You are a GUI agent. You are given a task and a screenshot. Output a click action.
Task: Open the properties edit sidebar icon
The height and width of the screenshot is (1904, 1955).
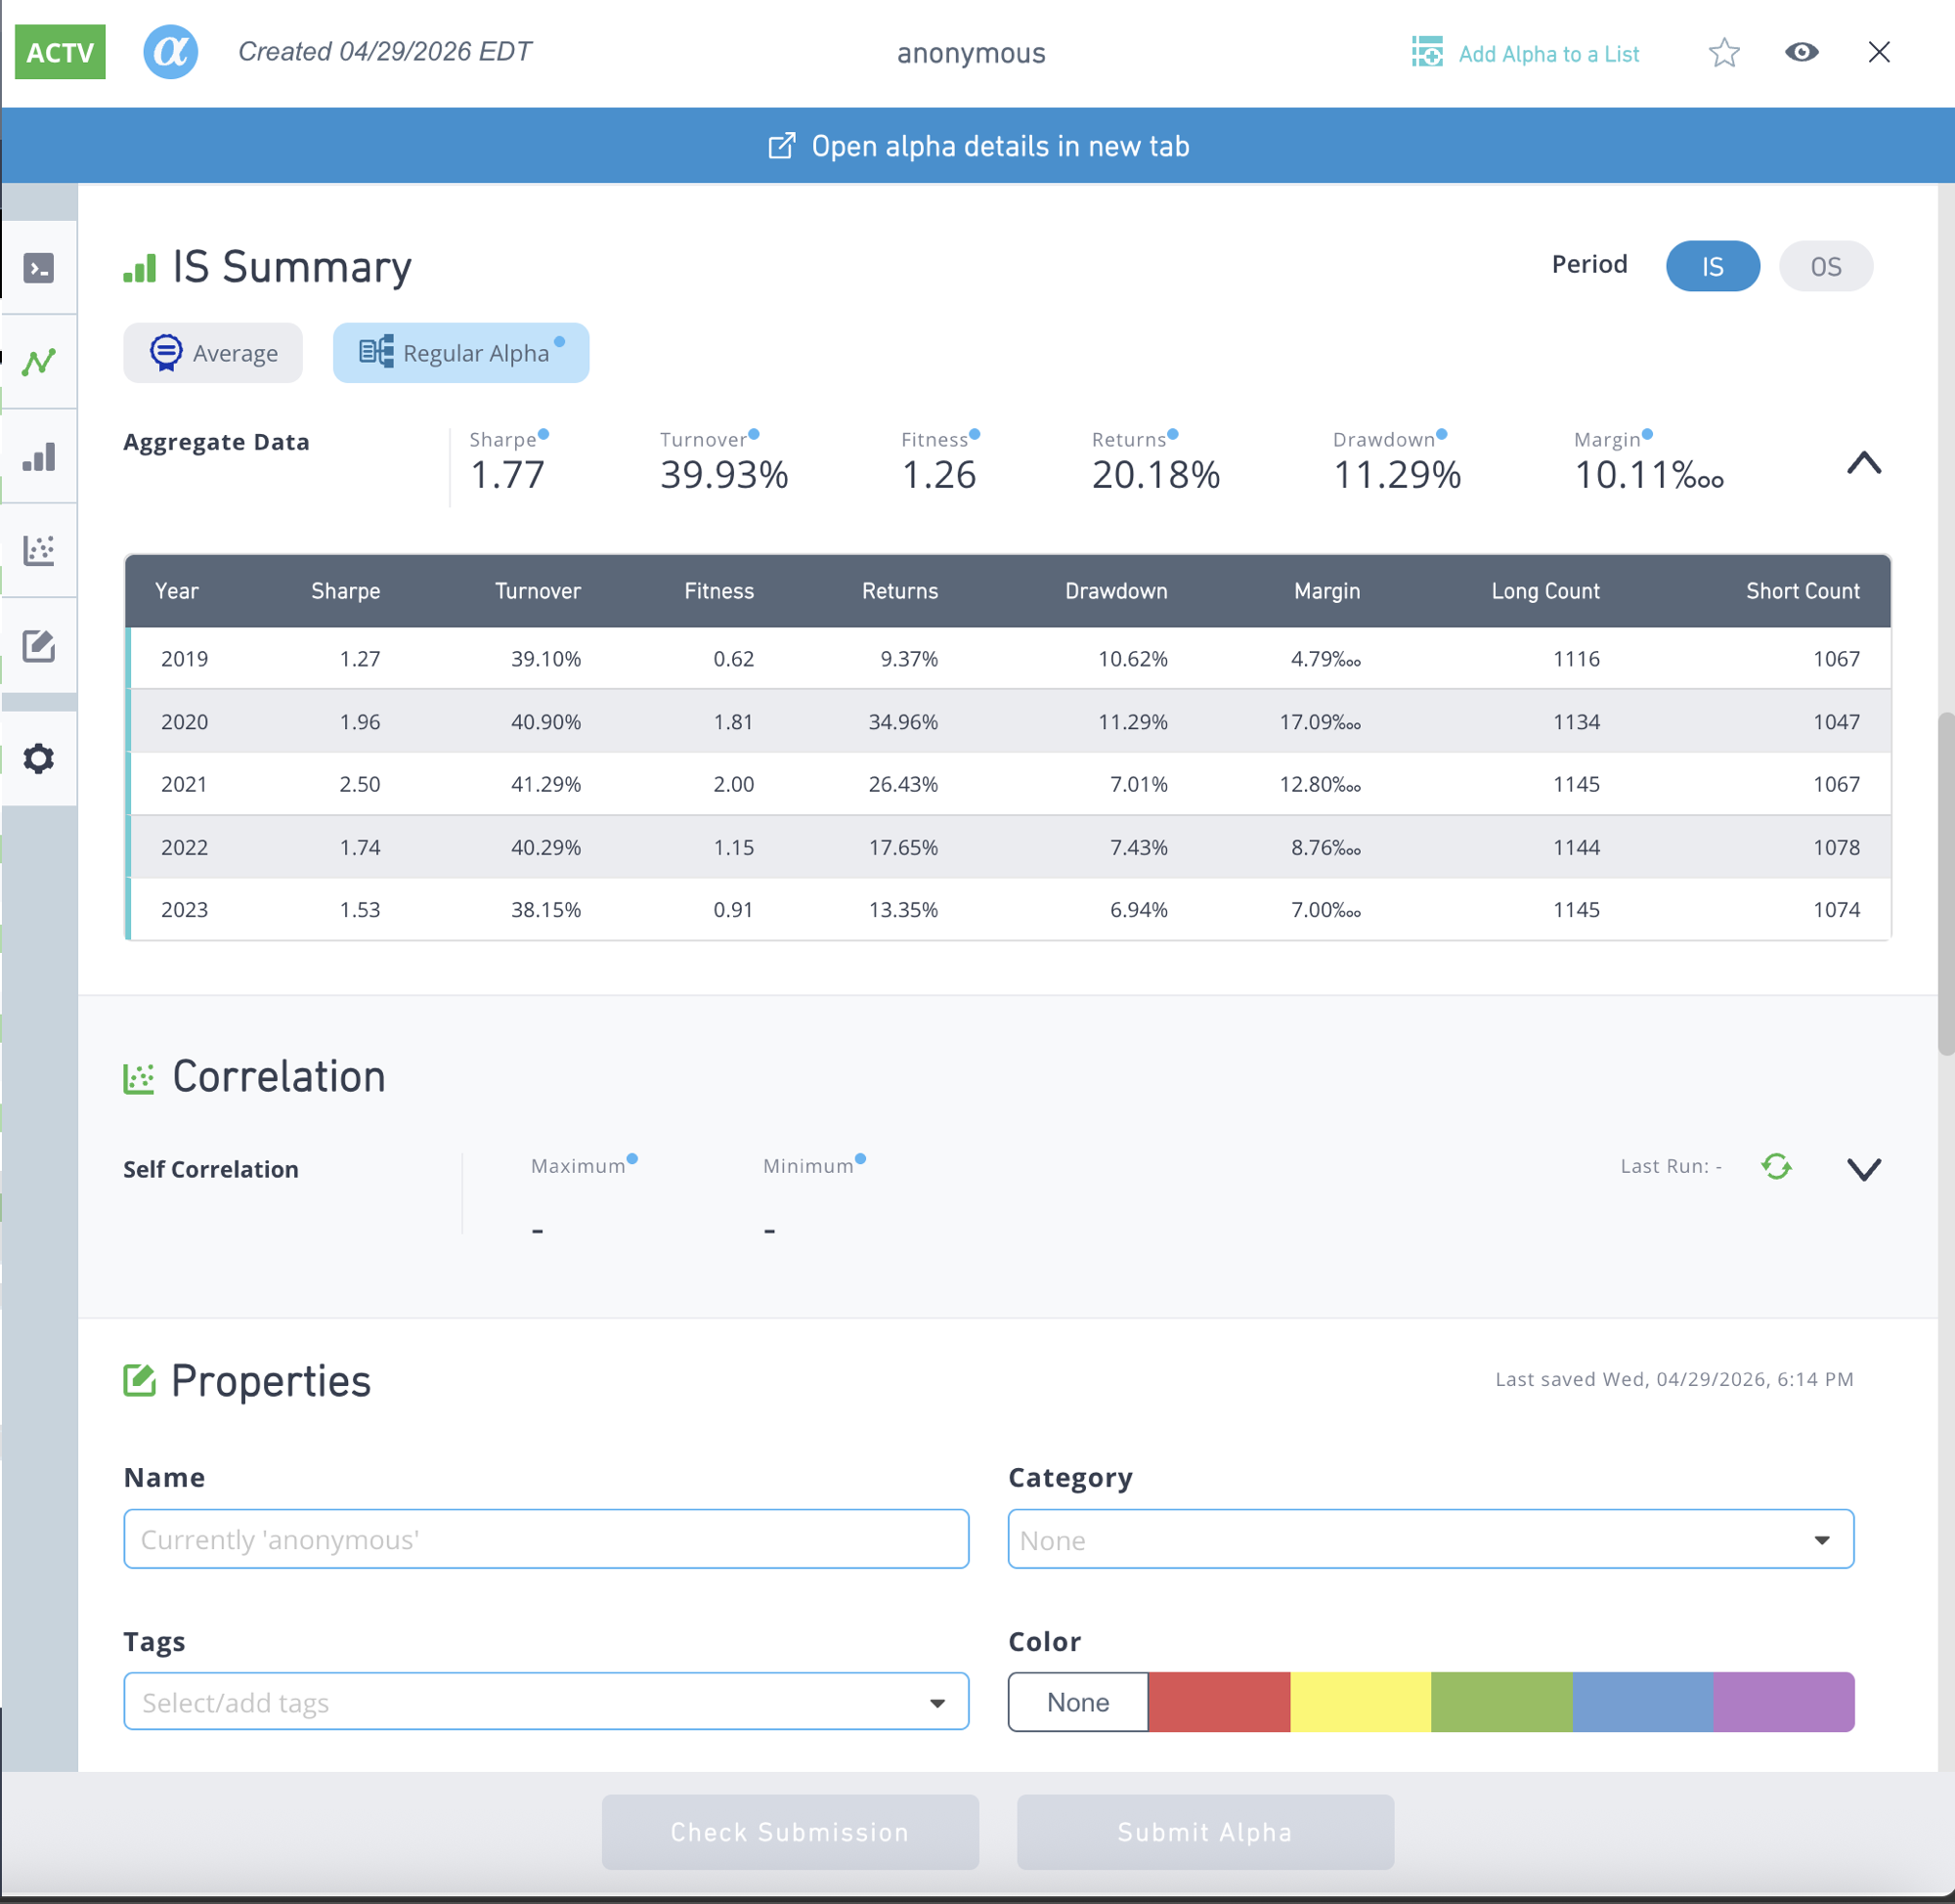coord(39,645)
